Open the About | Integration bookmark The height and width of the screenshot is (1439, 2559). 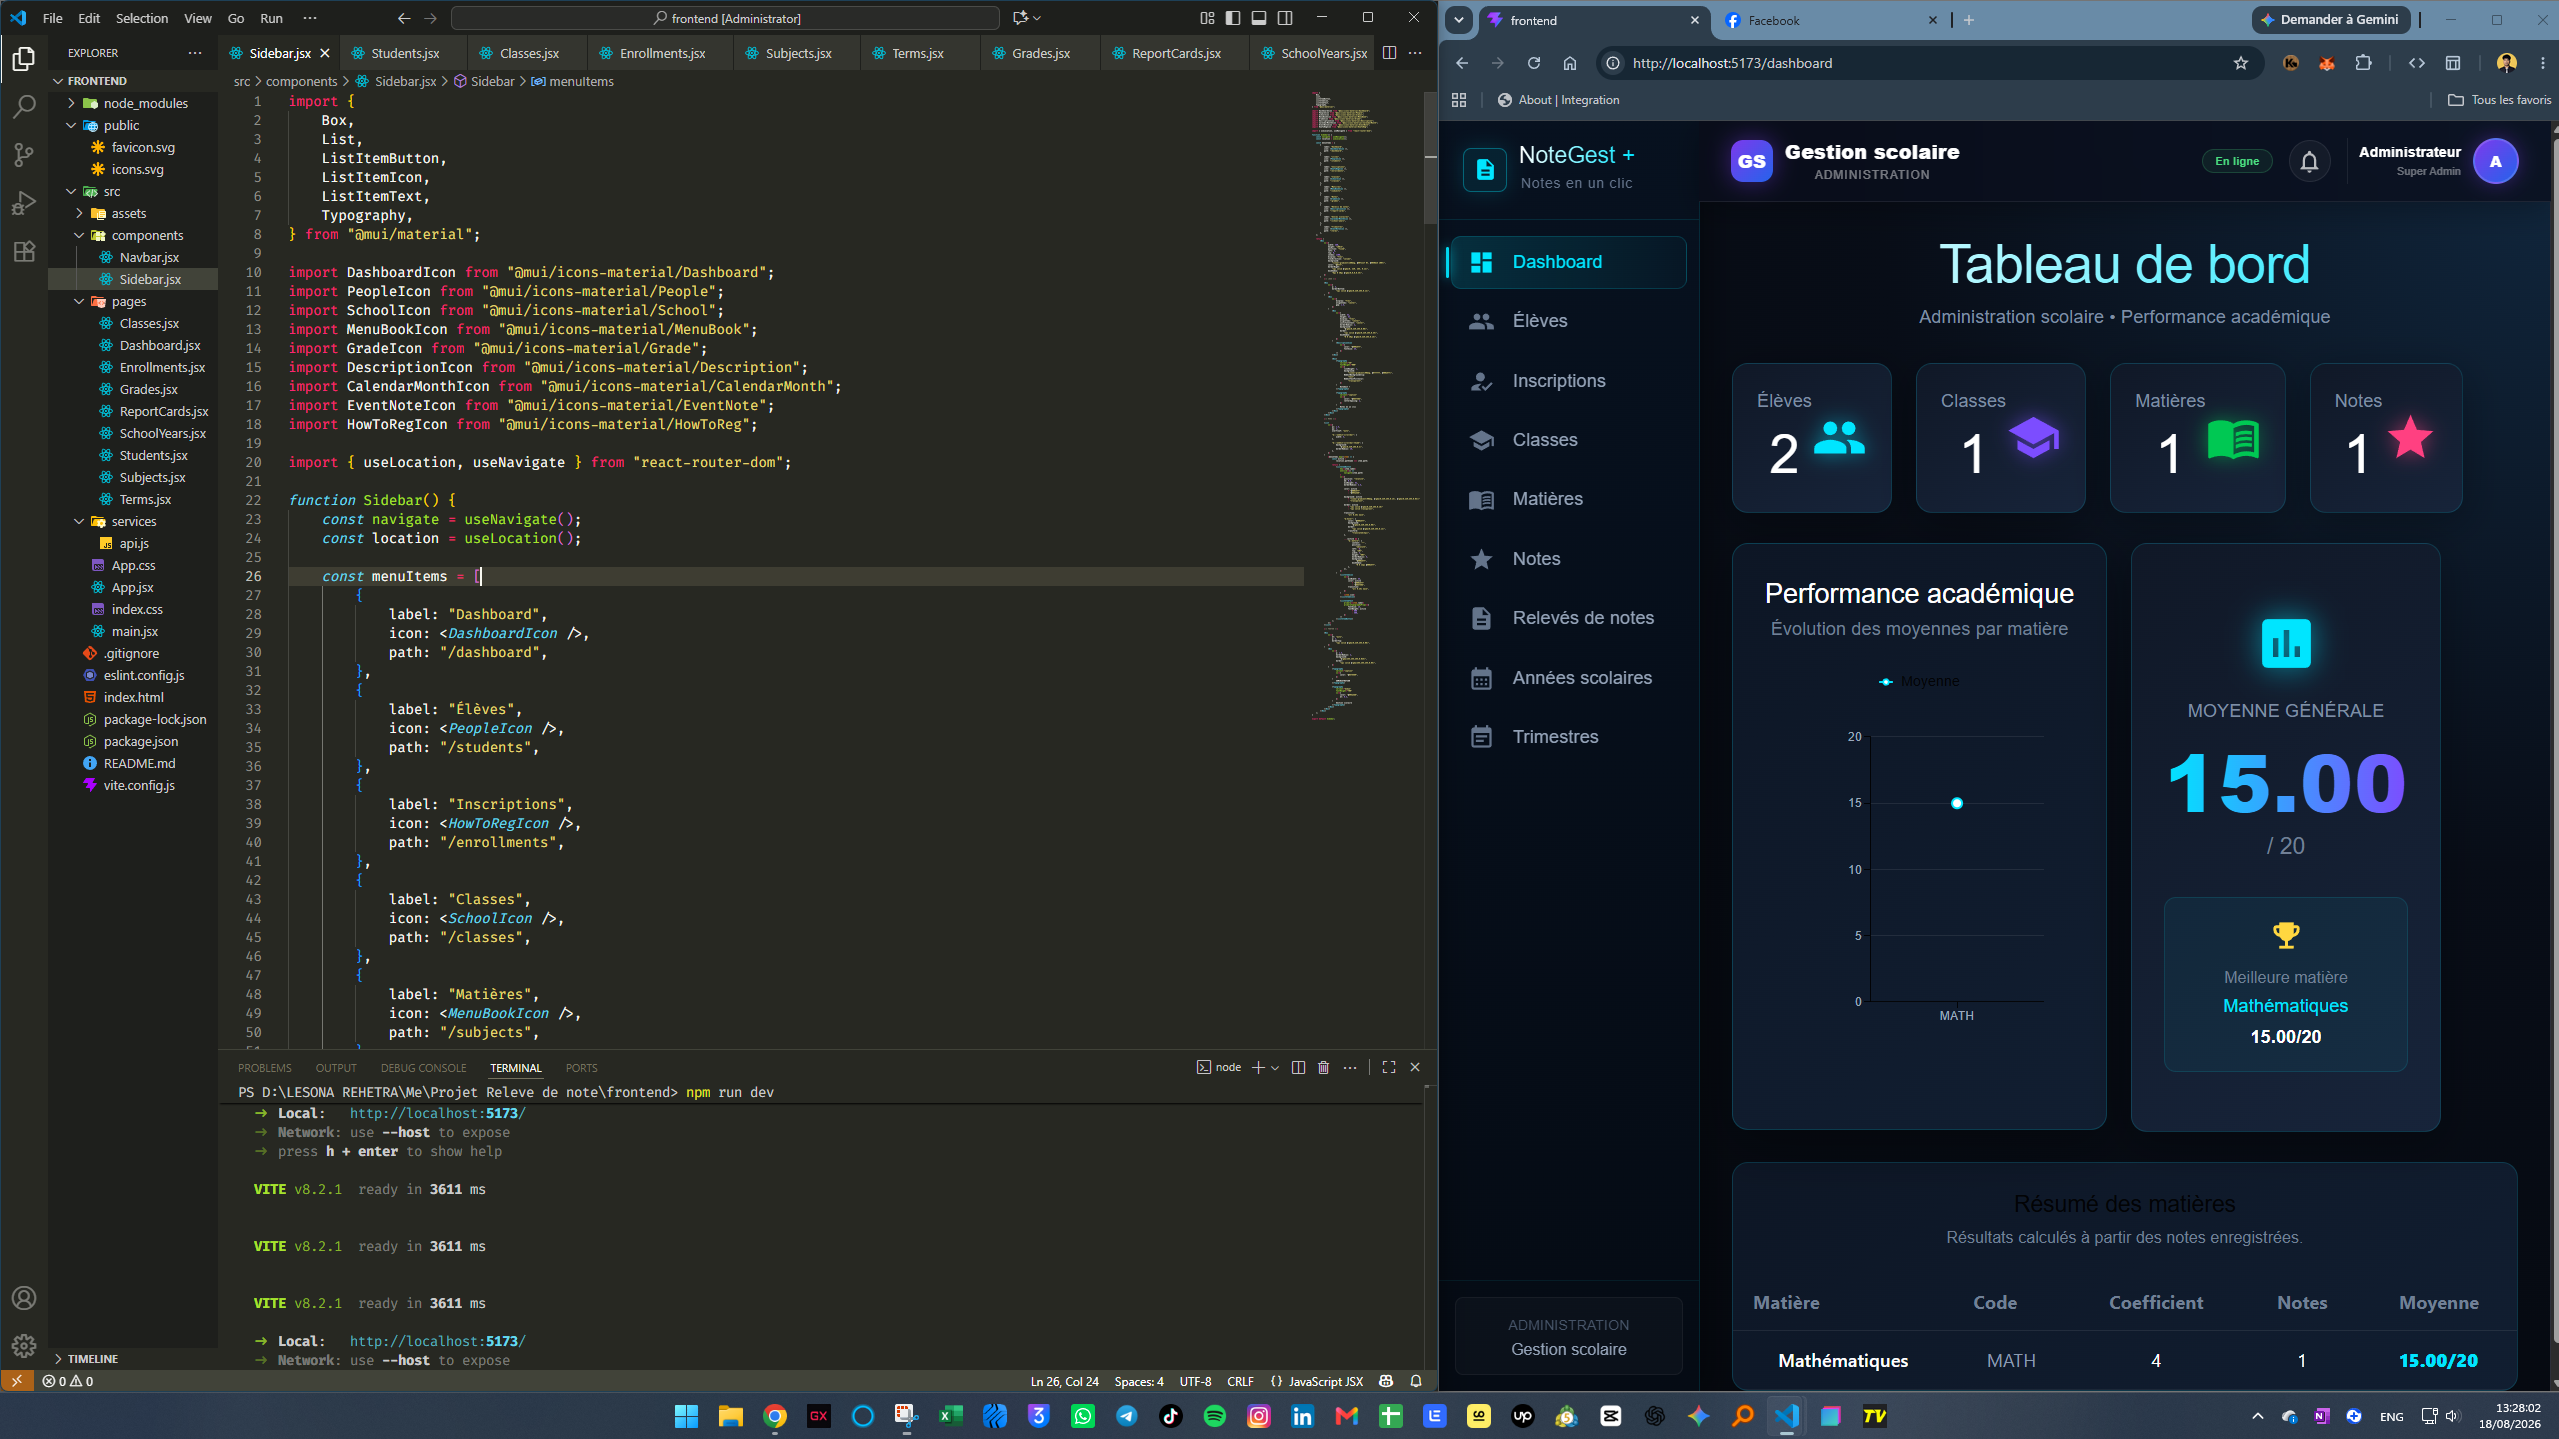tap(1558, 100)
